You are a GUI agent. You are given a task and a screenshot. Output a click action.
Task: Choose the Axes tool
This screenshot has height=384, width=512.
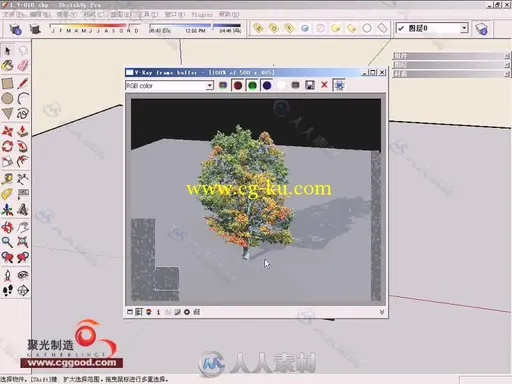click(7, 210)
